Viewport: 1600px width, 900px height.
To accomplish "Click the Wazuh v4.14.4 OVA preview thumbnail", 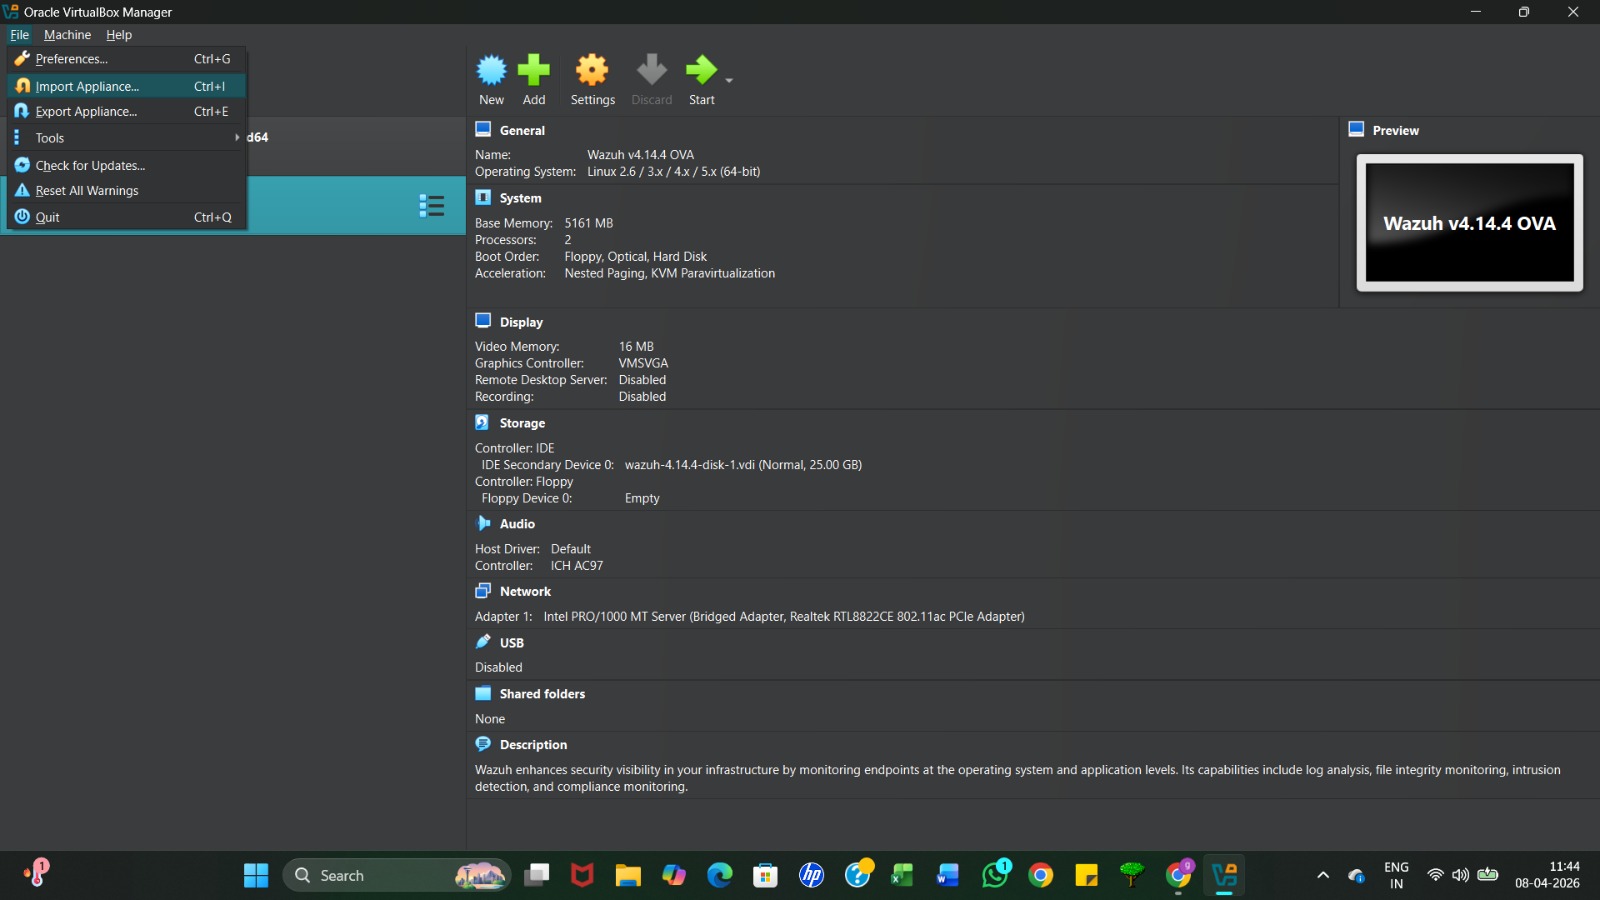I will 1469,223.
